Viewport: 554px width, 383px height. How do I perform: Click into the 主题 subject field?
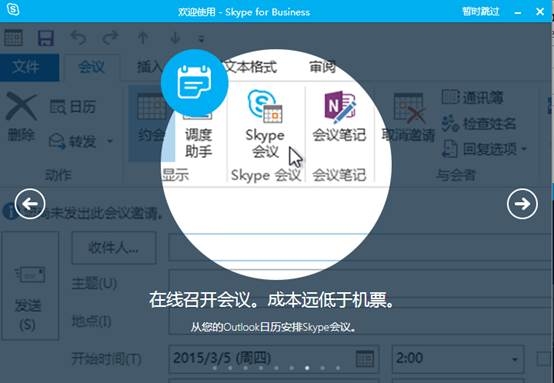tap(360, 283)
